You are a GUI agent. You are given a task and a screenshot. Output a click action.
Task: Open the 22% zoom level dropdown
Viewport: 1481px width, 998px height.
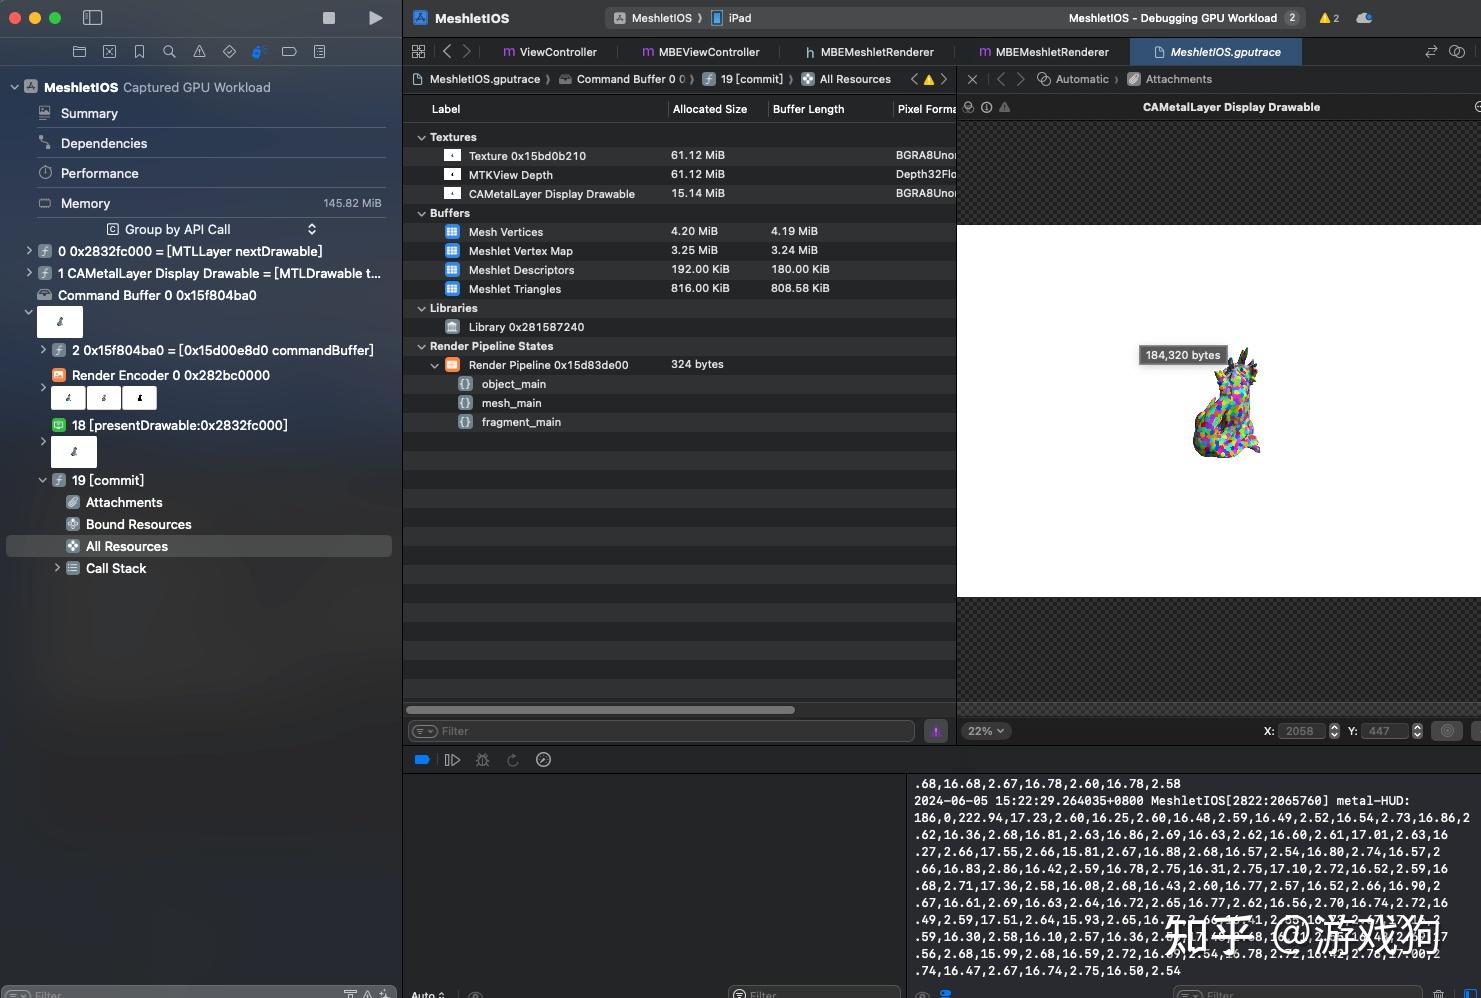984,731
